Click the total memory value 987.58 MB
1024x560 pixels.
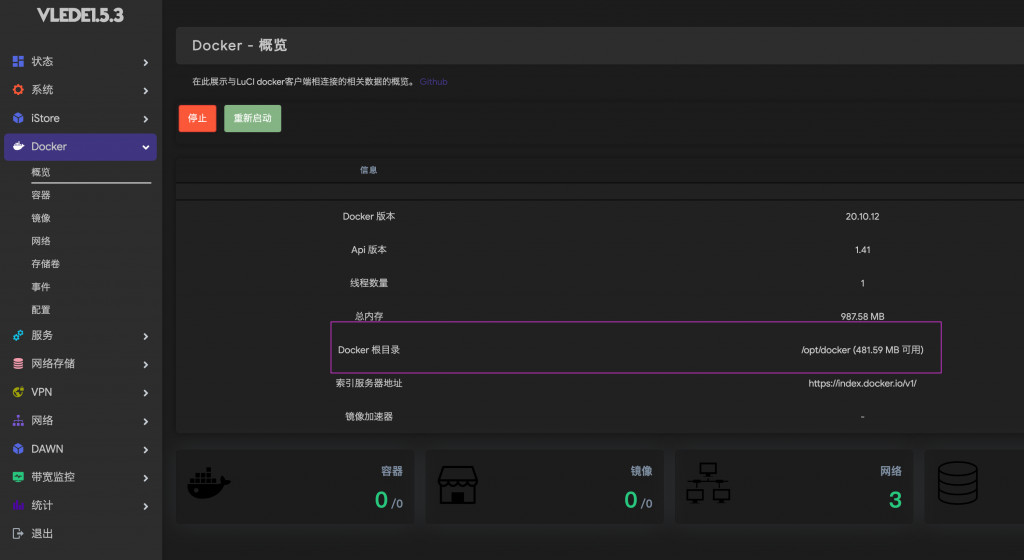pyautogui.click(x=862, y=316)
